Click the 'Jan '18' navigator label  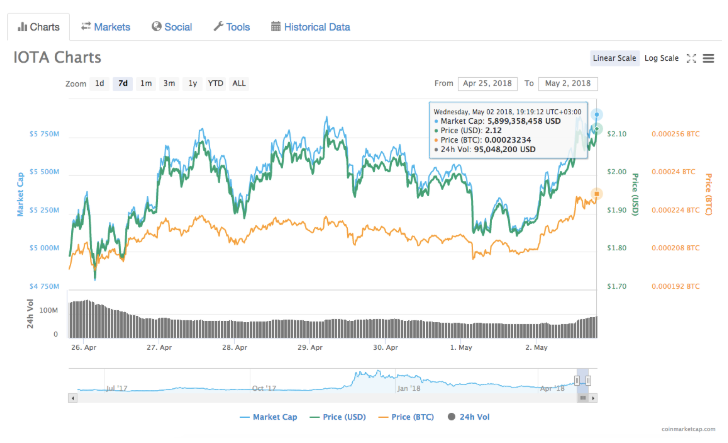tap(409, 388)
